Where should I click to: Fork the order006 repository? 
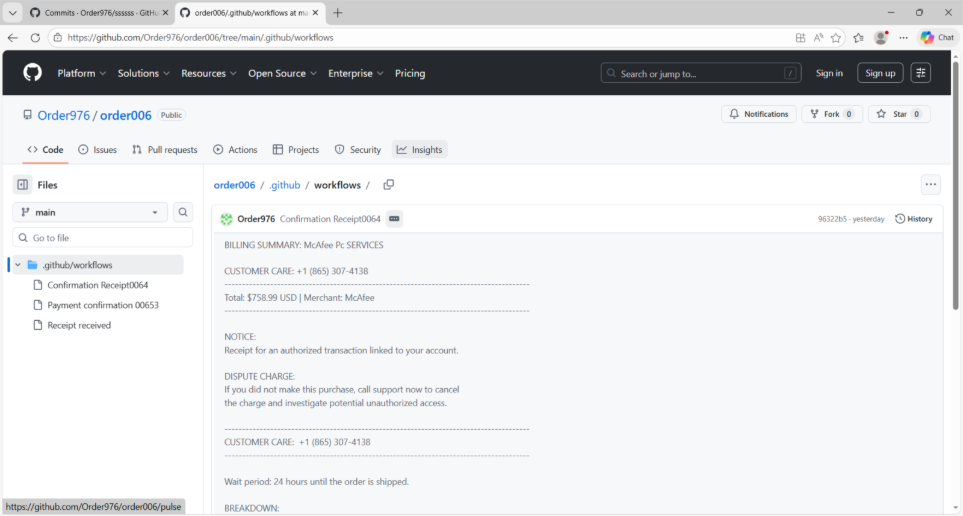pos(832,114)
